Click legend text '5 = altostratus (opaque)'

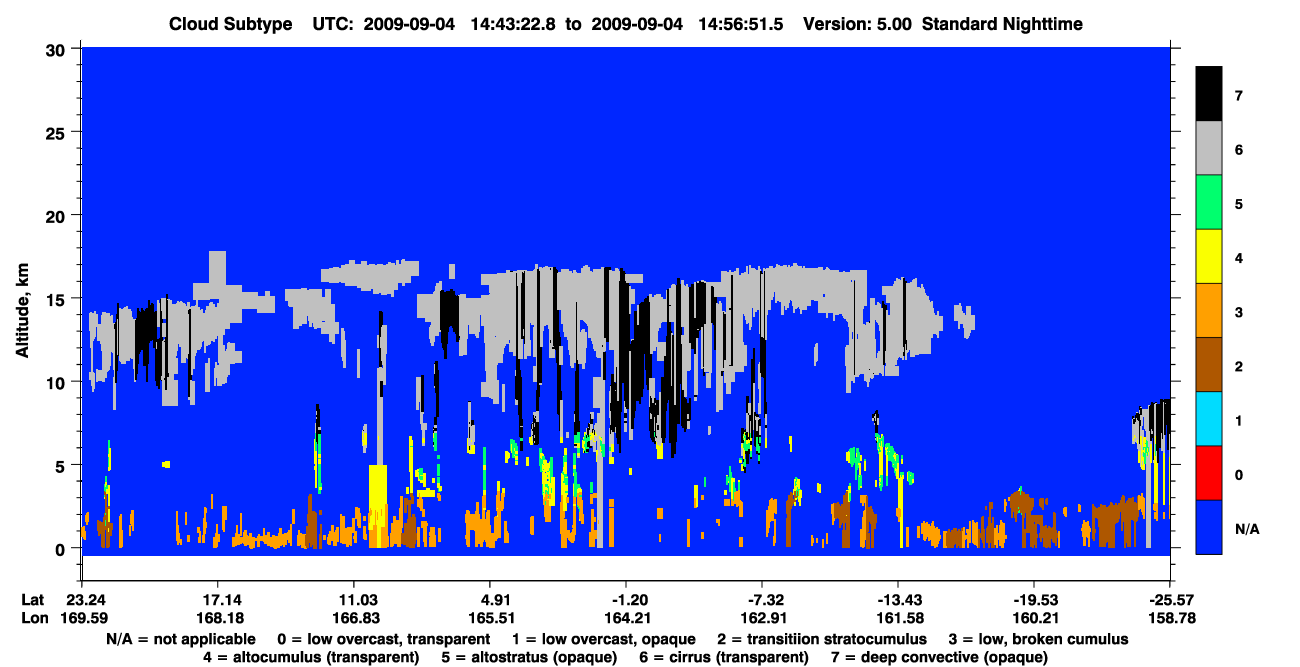[x=528, y=657]
